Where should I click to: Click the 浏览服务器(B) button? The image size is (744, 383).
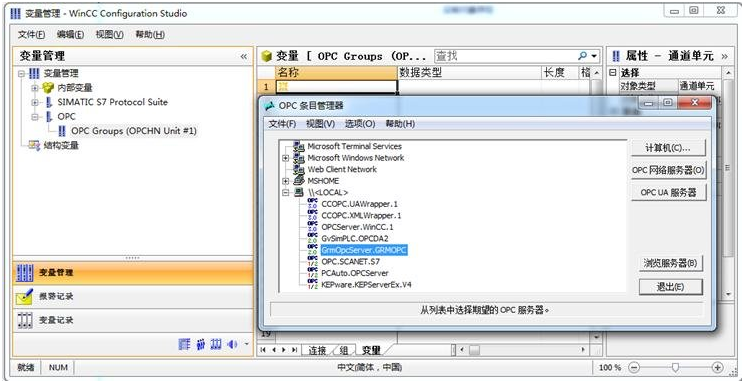click(x=670, y=263)
